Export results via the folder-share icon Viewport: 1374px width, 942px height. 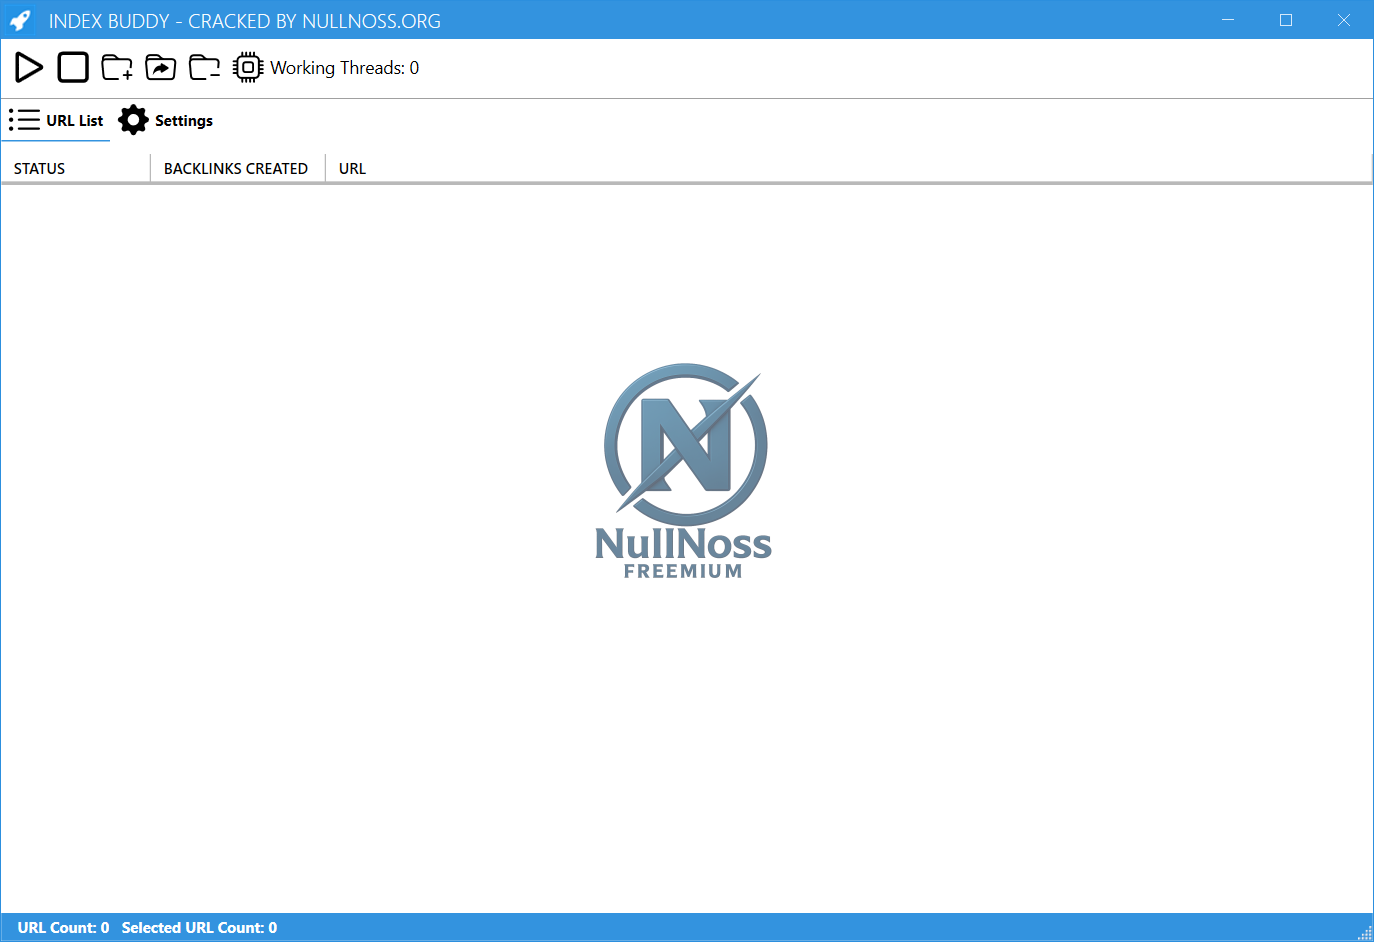coord(160,67)
